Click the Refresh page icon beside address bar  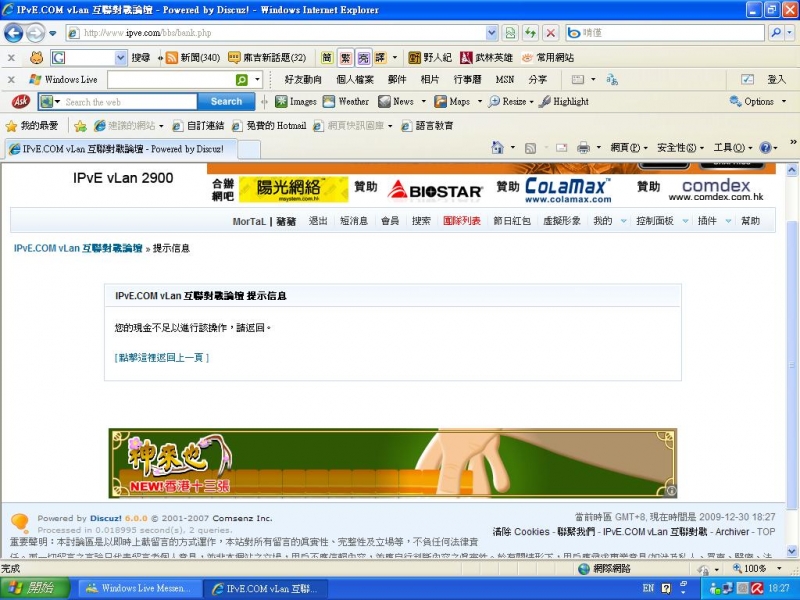click(x=531, y=33)
